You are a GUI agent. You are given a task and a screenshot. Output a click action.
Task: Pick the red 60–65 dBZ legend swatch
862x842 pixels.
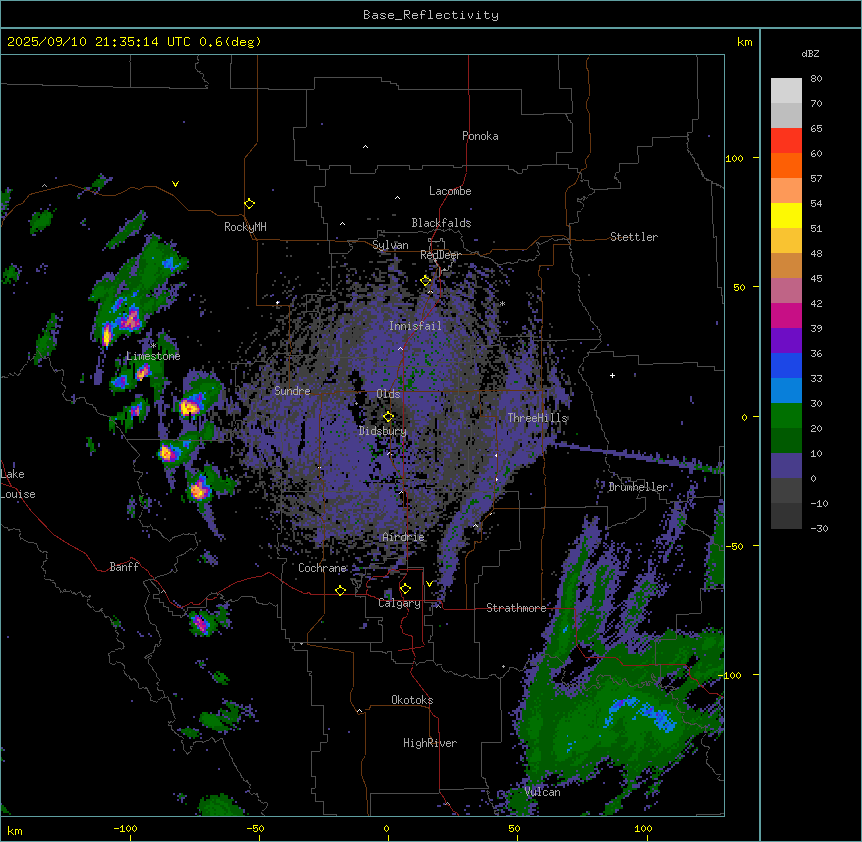click(x=786, y=141)
